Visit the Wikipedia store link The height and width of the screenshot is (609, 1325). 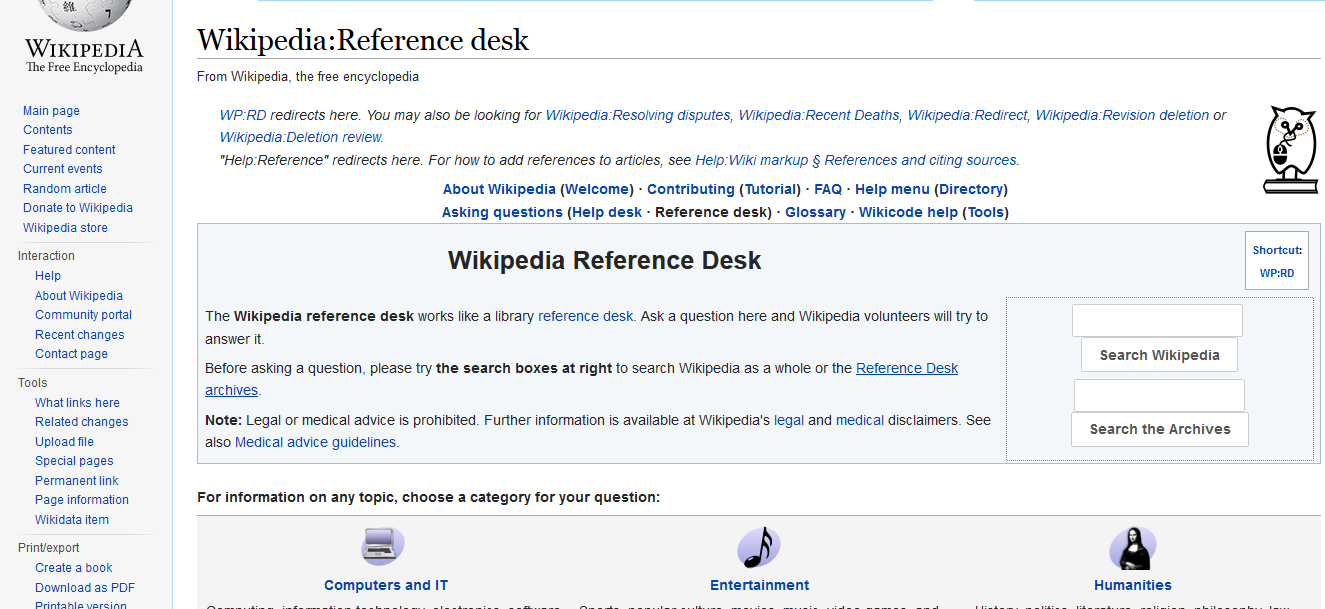pyautogui.click(x=65, y=228)
